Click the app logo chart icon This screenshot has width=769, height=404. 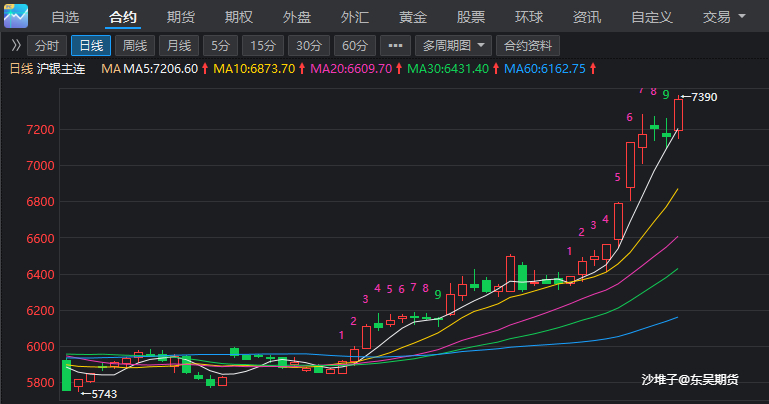point(16,16)
